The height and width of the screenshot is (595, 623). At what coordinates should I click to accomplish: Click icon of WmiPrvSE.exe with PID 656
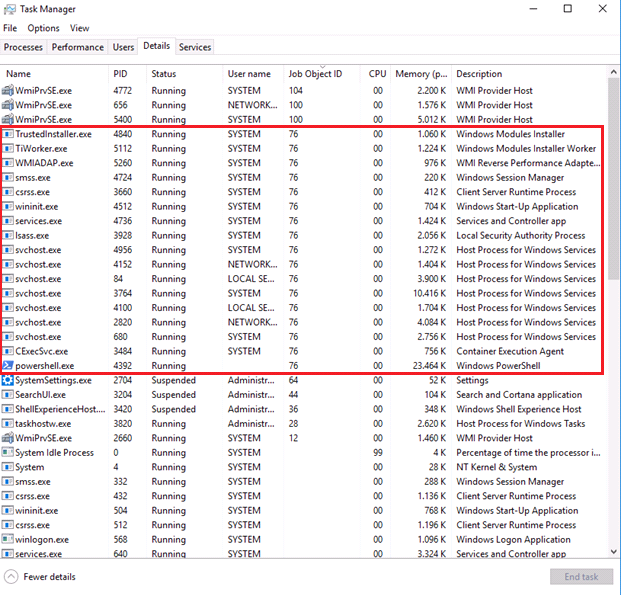click(x=8, y=105)
